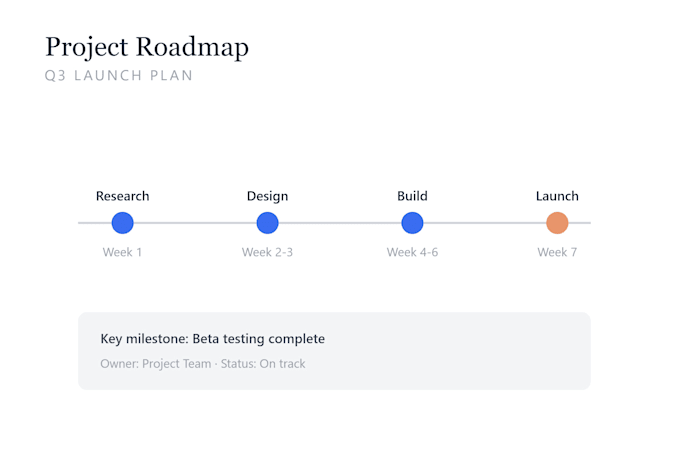
Task: Click the blue Build milestone dot
Action: (x=412, y=223)
